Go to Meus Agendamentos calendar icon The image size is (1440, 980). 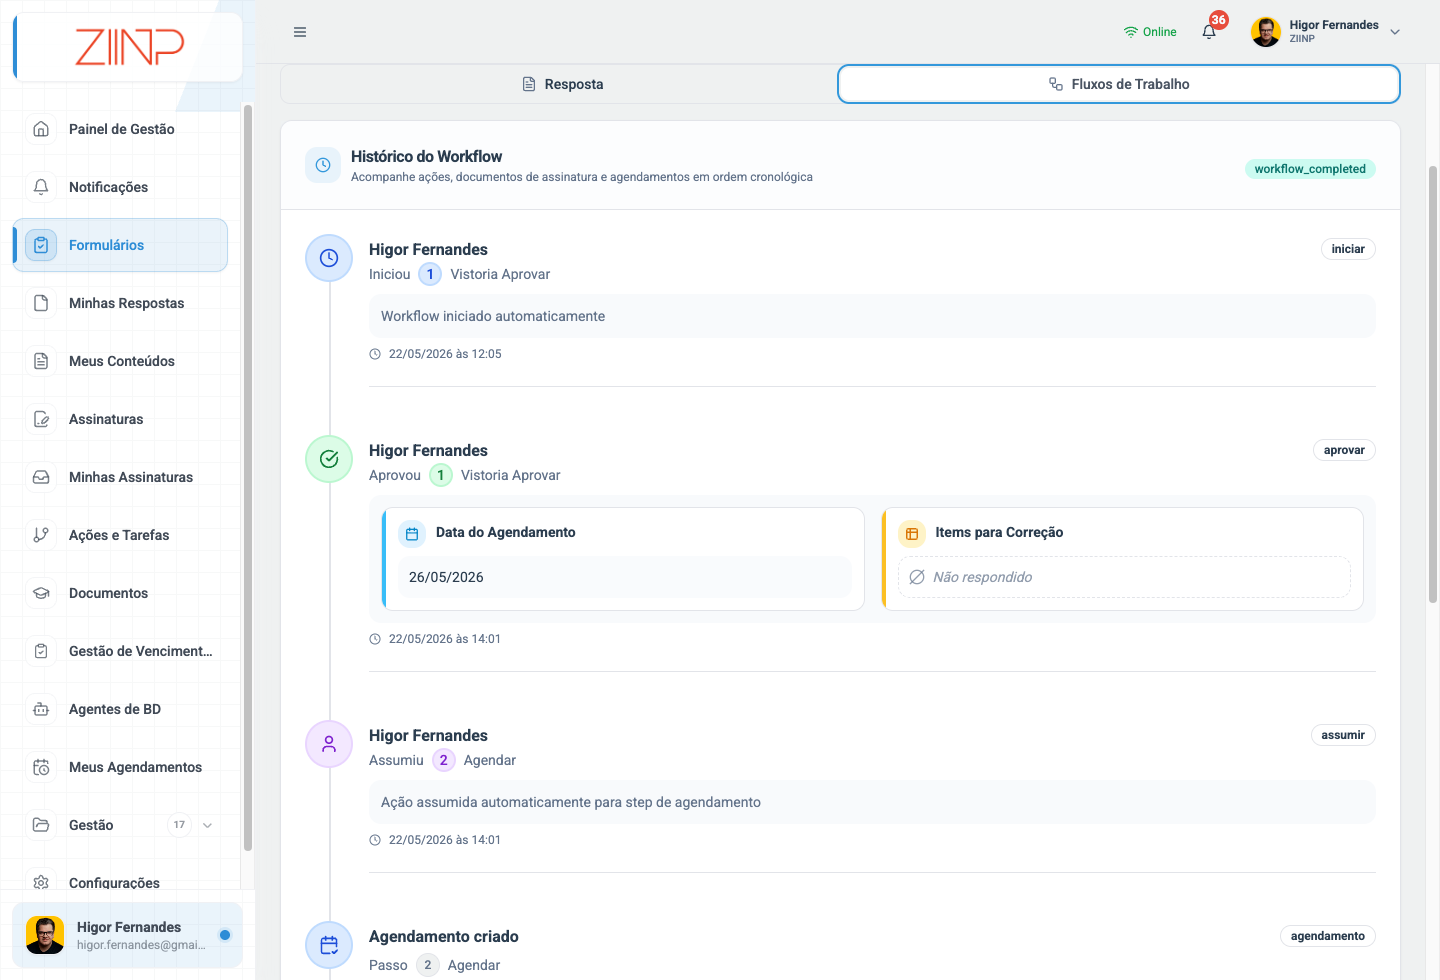(41, 767)
